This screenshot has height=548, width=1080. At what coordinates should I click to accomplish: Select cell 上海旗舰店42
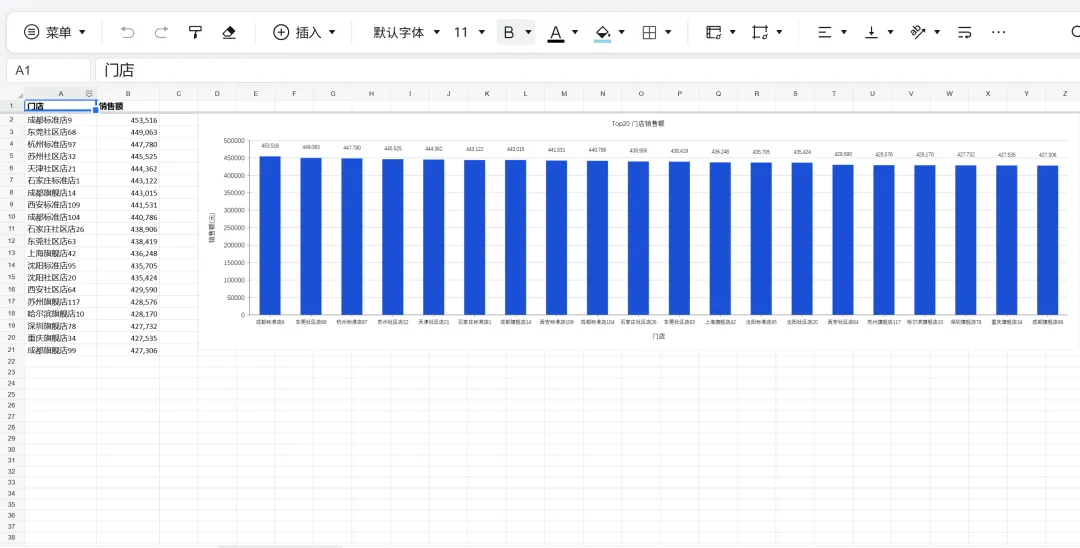click(61, 253)
